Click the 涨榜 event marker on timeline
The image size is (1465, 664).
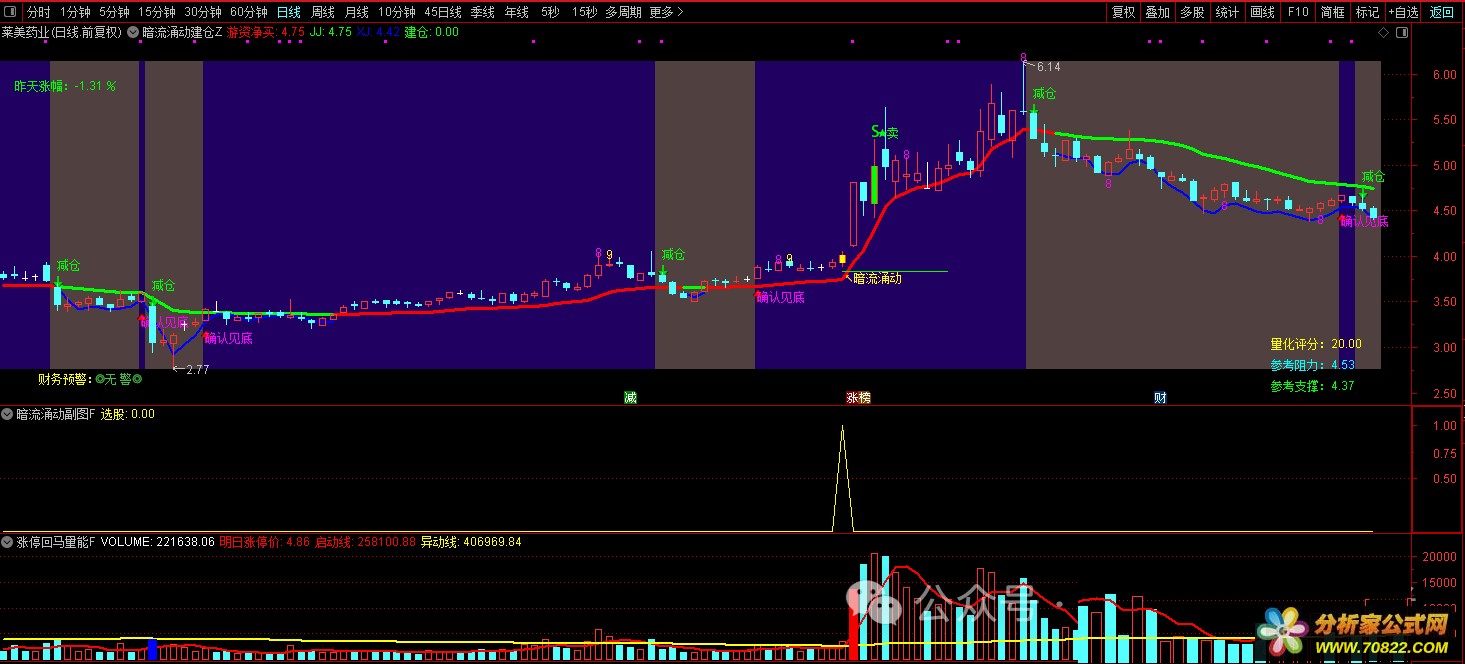pyautogui.click(x=858, y=397)
